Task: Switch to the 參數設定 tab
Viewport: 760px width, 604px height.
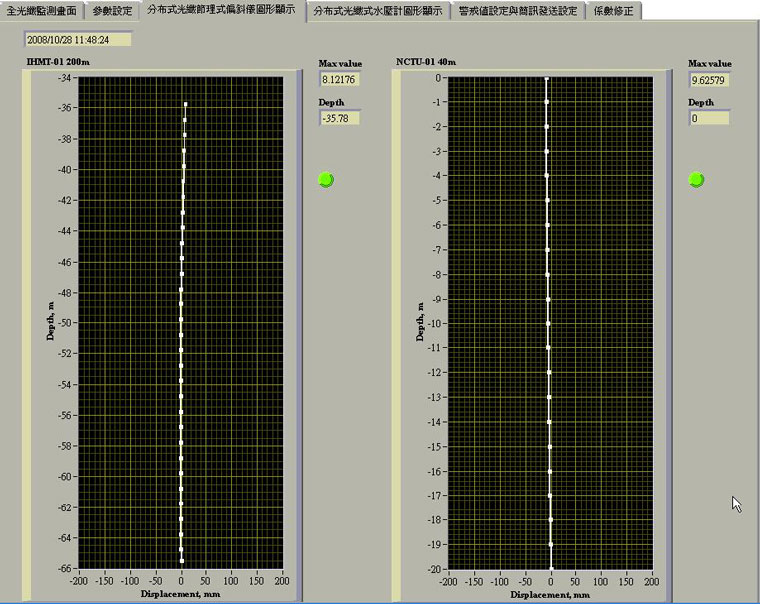Action: pos(111,11)
